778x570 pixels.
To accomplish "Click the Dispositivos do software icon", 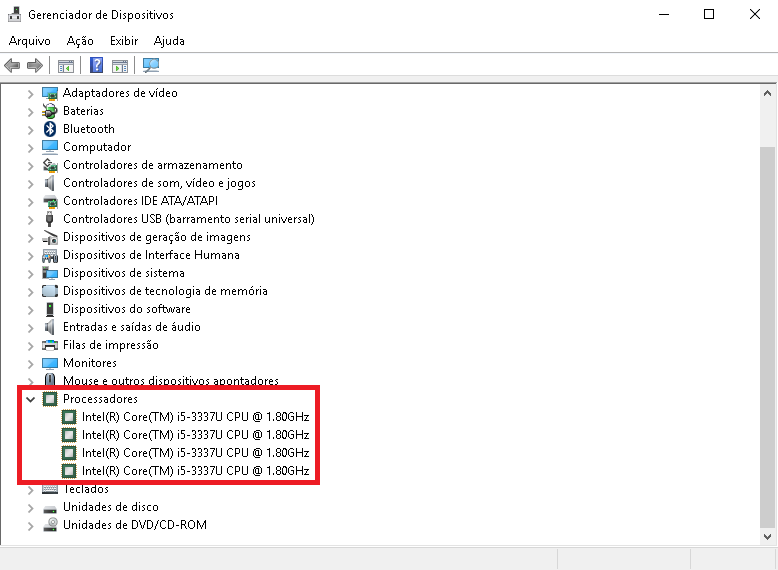I will [50, 309].
